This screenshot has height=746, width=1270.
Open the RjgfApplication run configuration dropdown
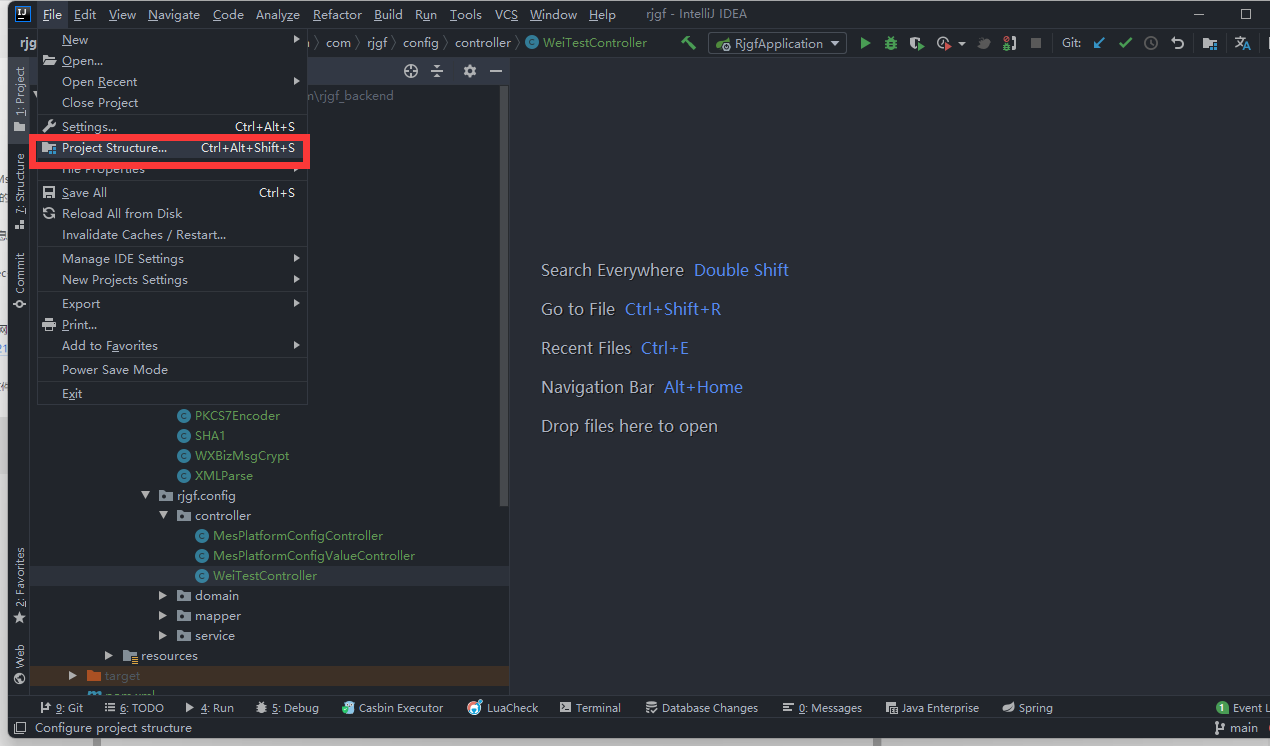(x=777, y=43)
